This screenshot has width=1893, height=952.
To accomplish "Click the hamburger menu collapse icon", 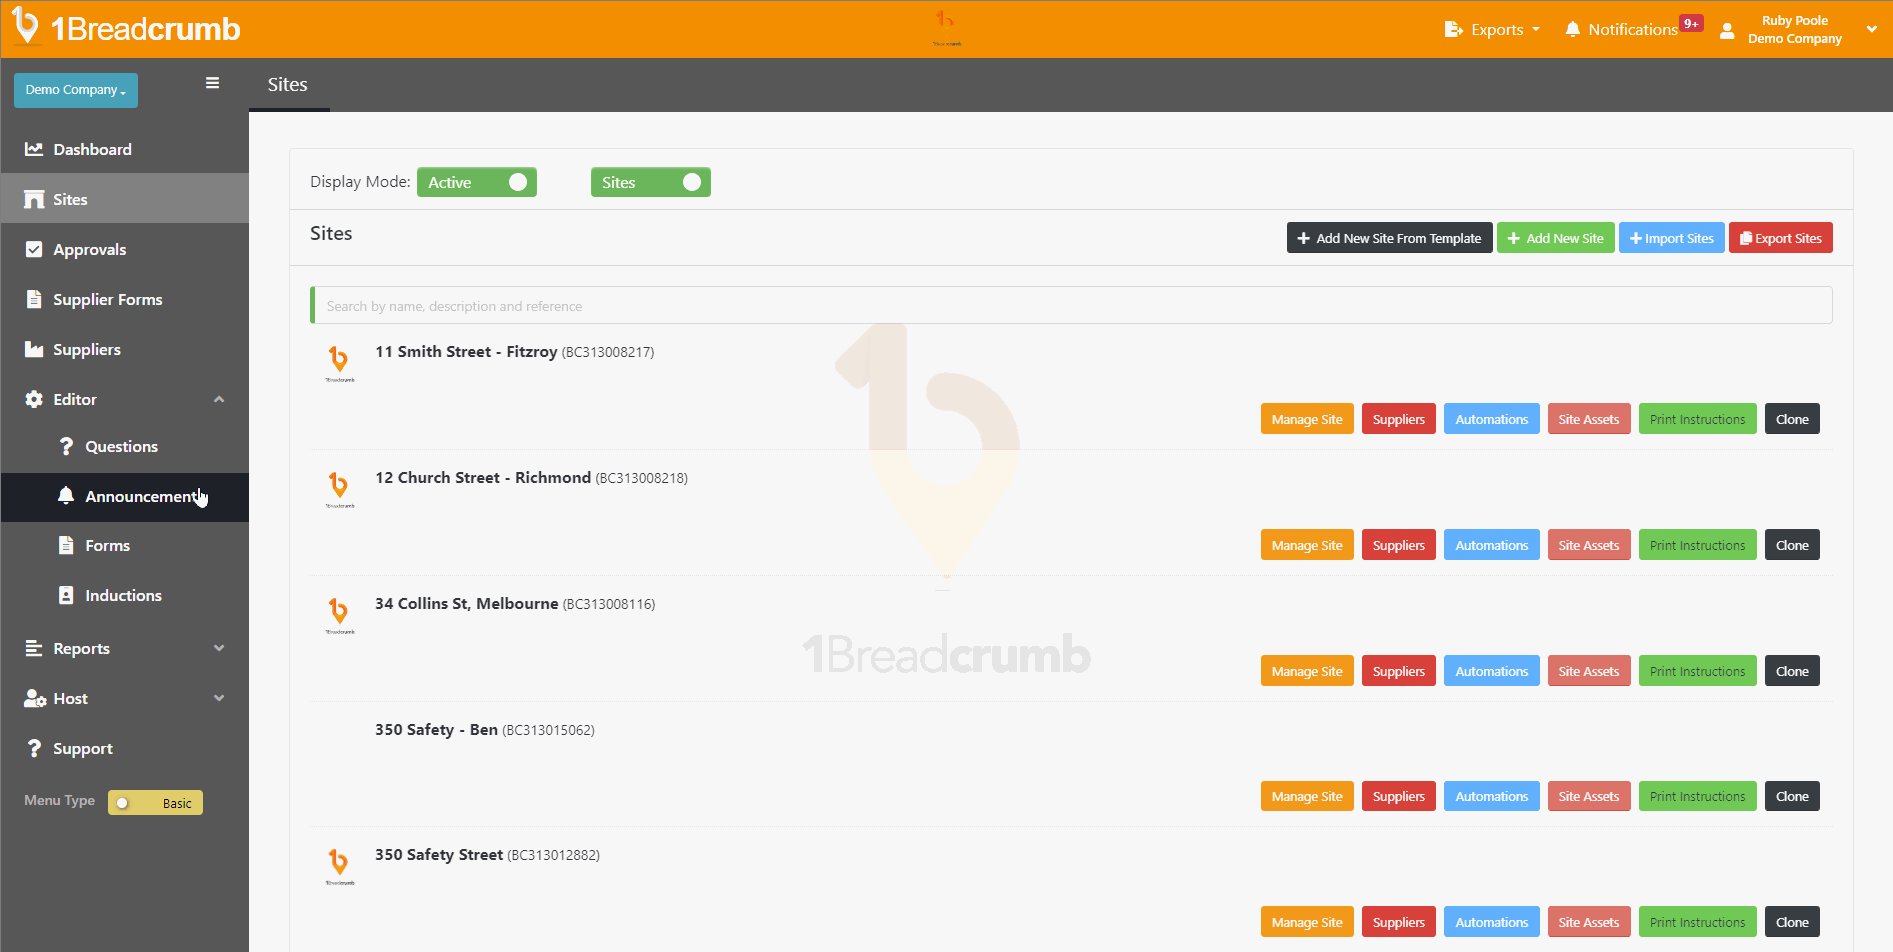I will [212, 83].
